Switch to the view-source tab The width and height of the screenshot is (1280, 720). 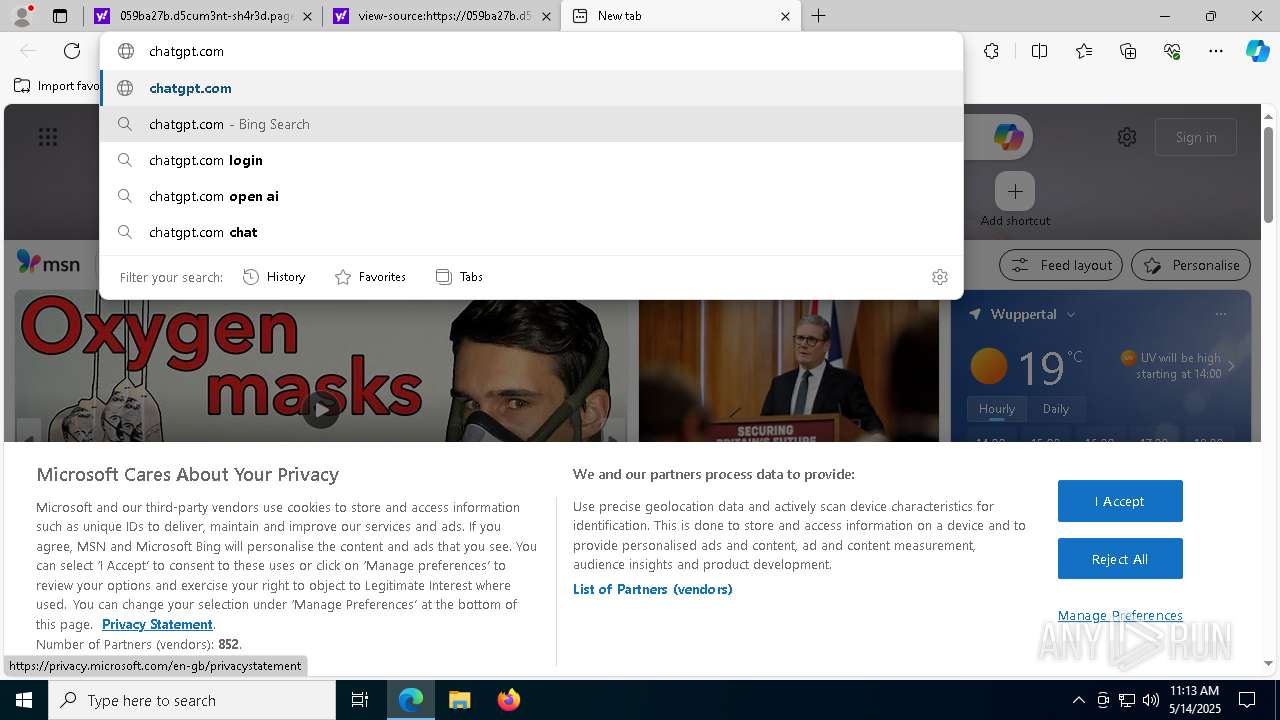tap(440, 16)
